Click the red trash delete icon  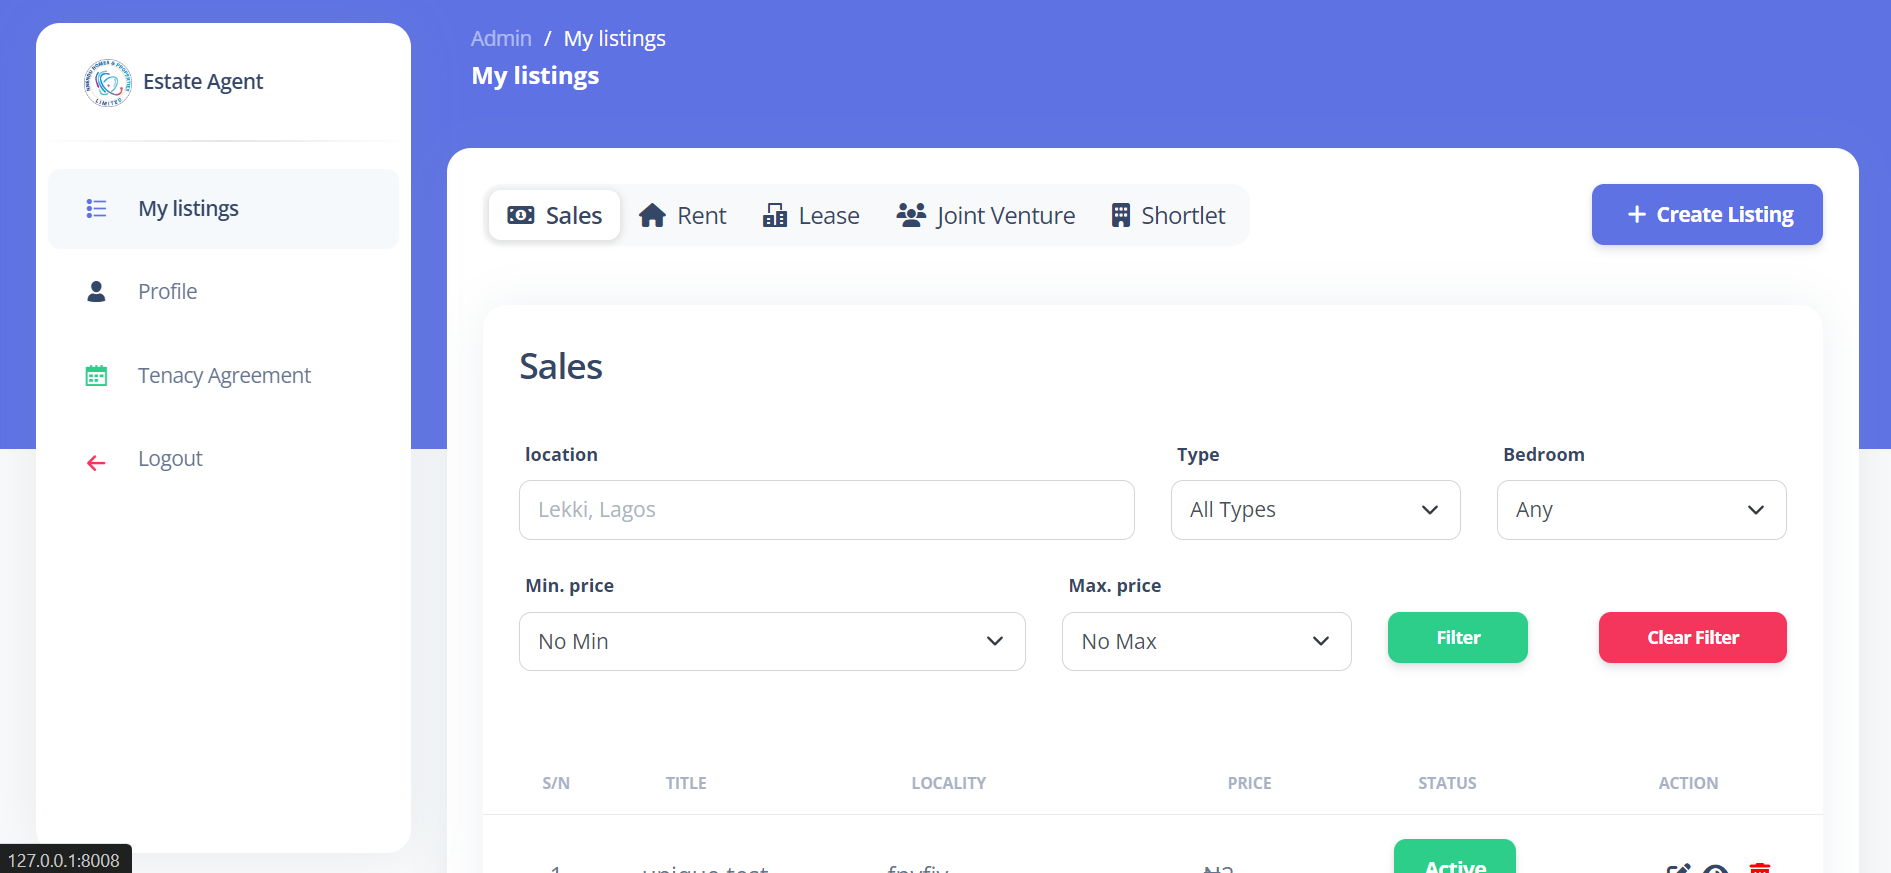pyautogui.click(x=1759, y=868)
